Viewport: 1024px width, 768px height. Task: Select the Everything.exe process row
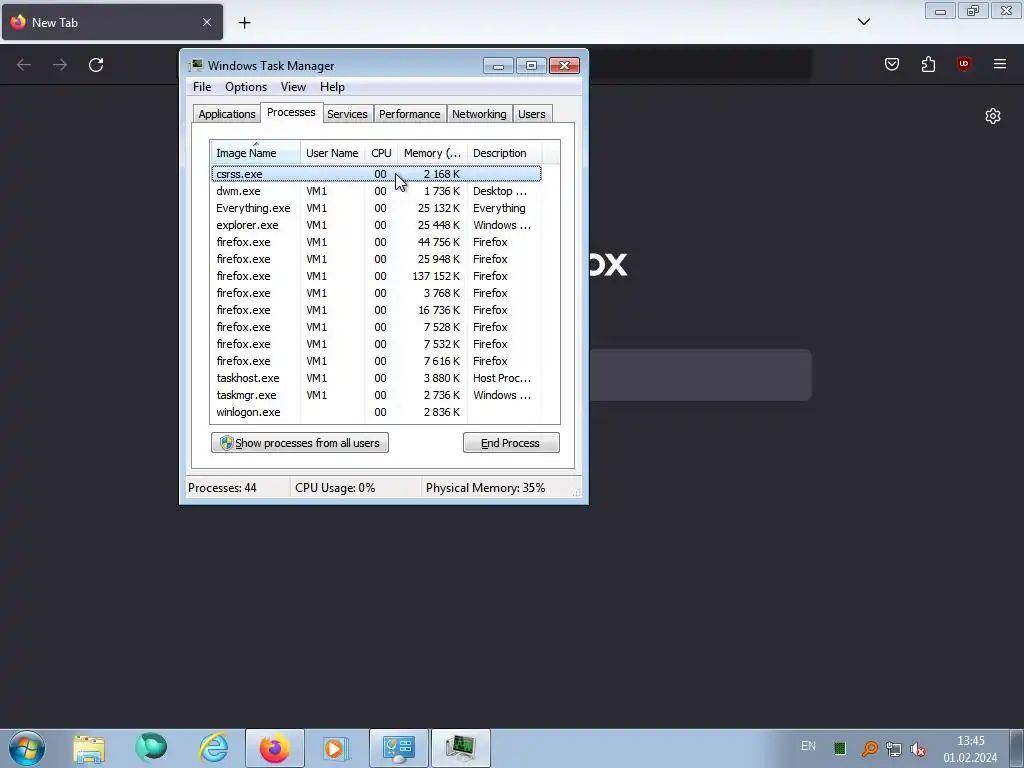[376, 208]
